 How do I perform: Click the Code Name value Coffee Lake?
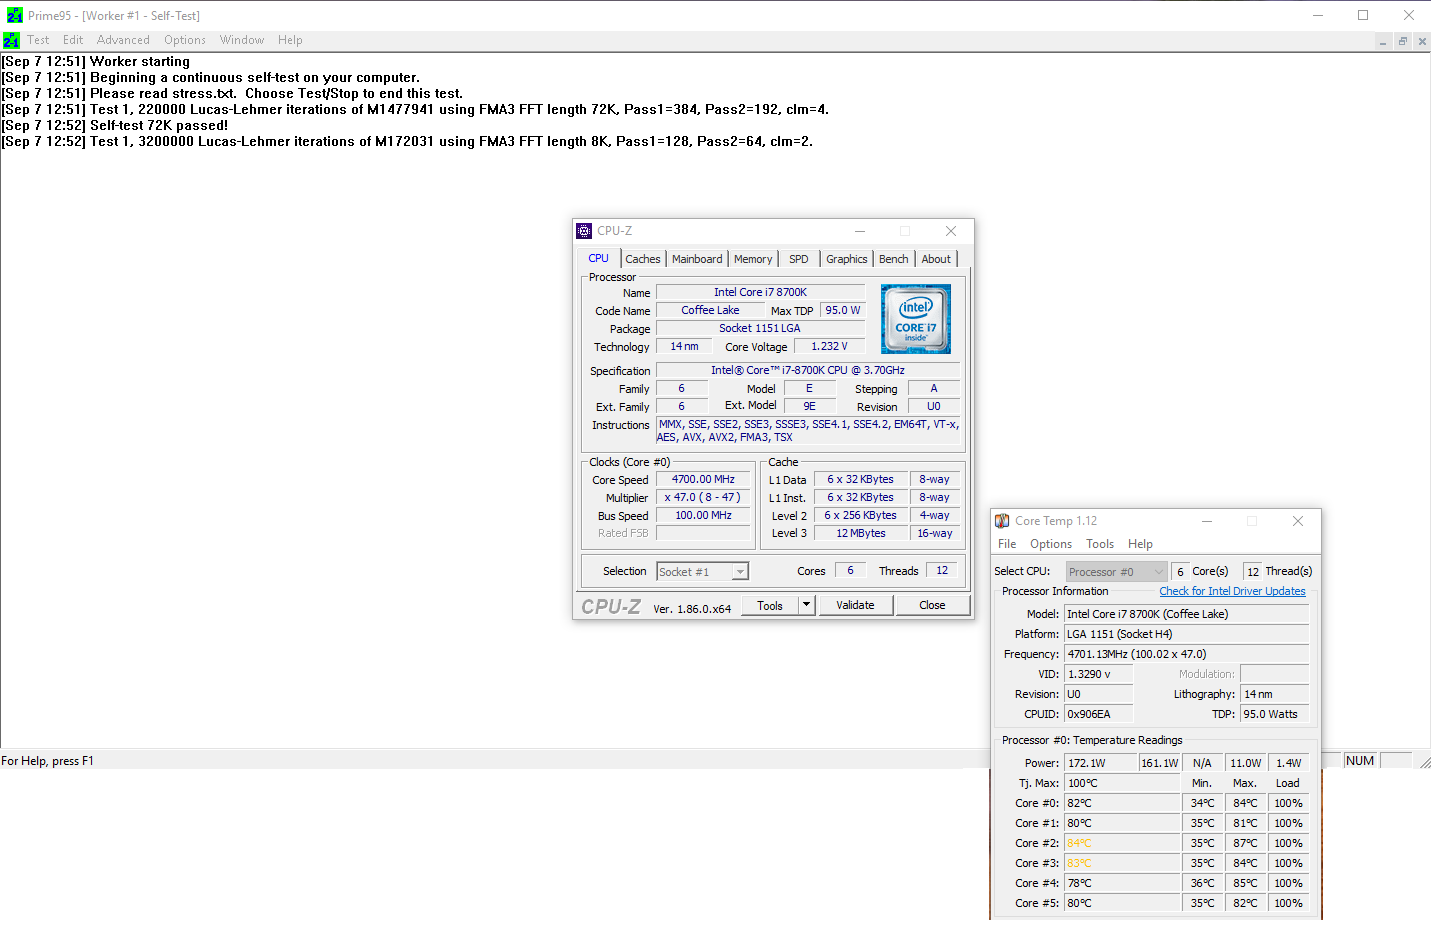pos(710,310)
